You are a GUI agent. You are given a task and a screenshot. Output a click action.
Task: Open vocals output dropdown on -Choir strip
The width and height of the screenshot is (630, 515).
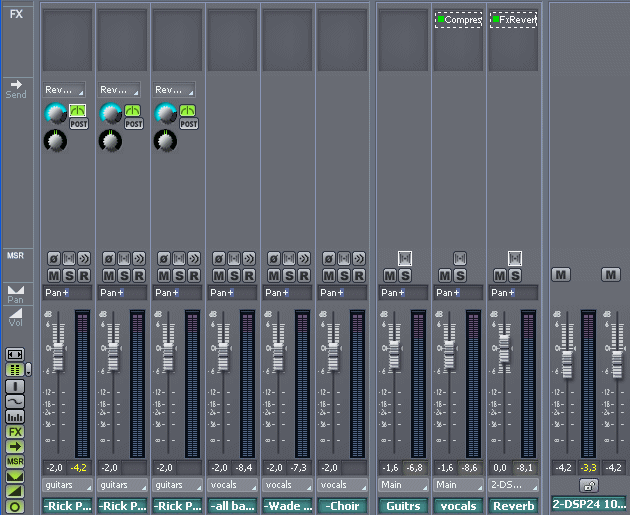342,485
